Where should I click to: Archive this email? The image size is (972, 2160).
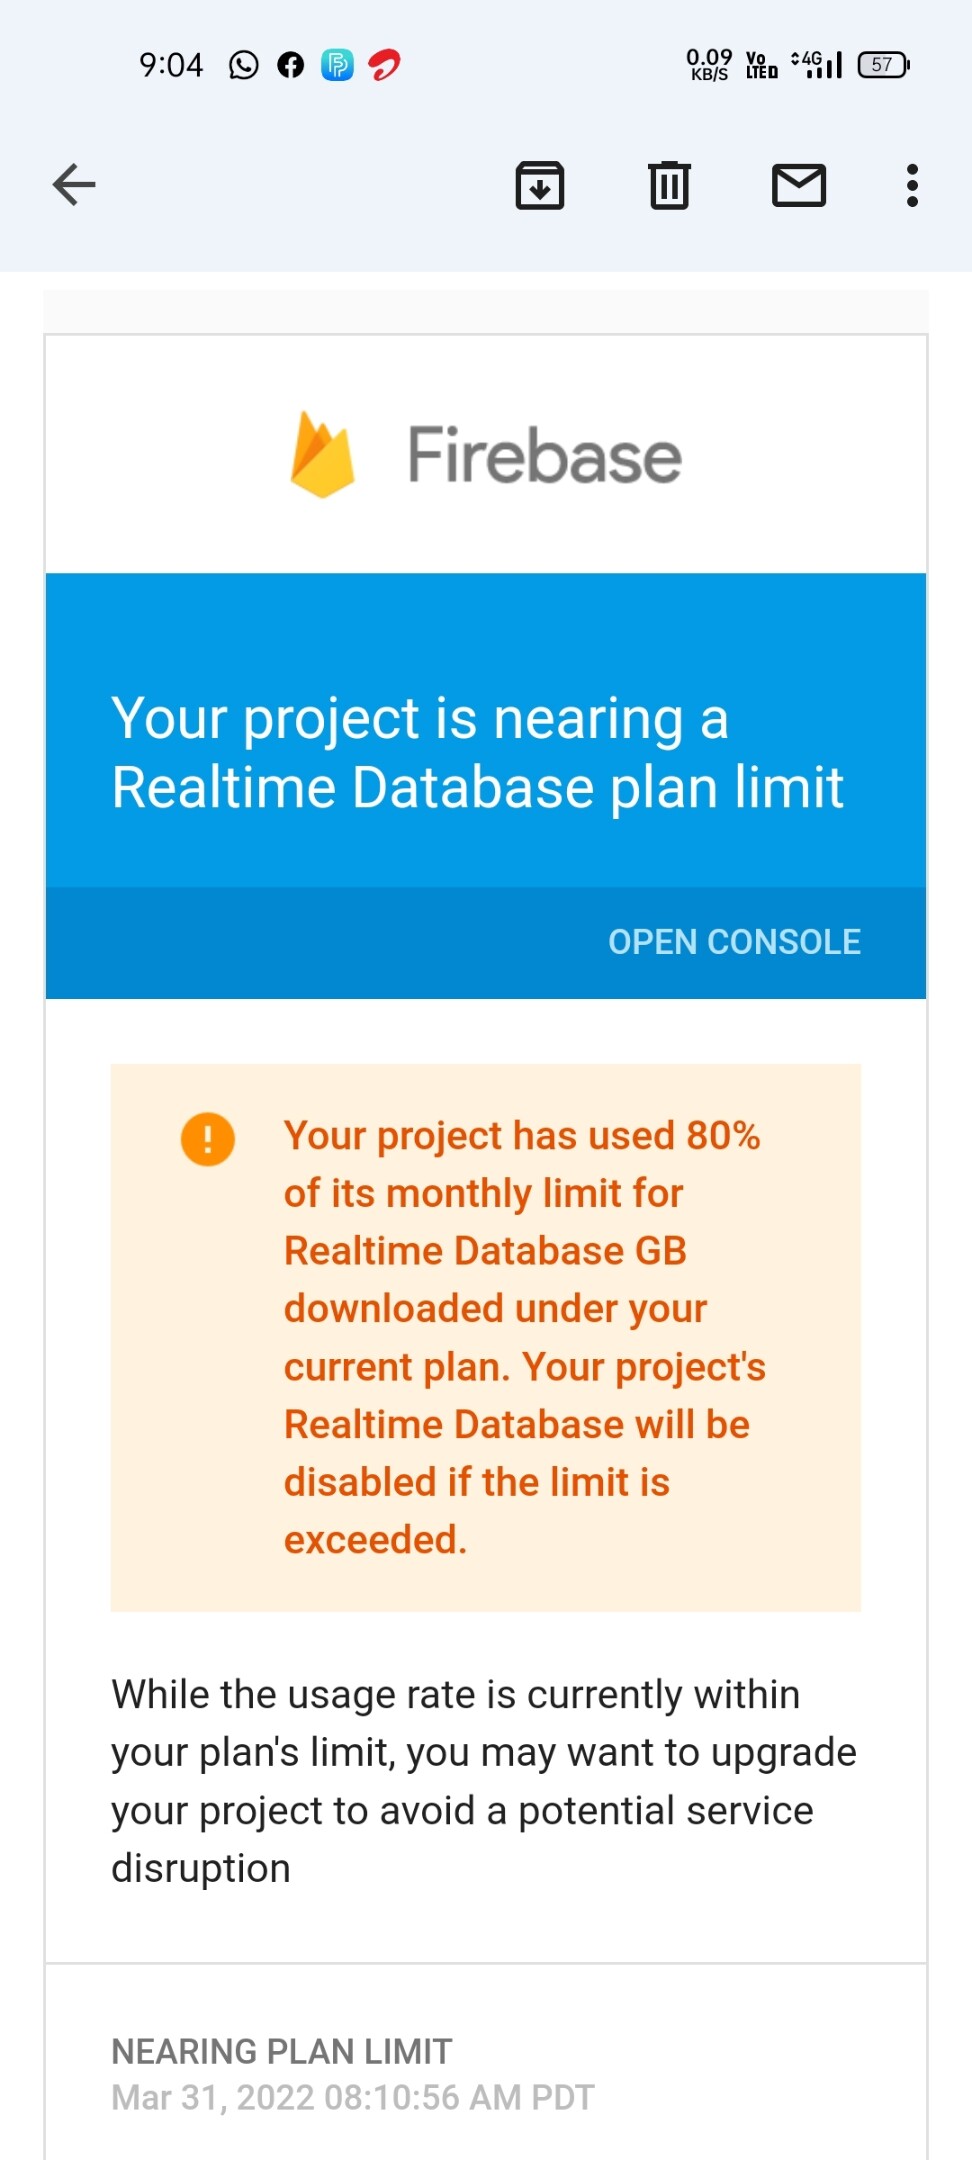540,185
